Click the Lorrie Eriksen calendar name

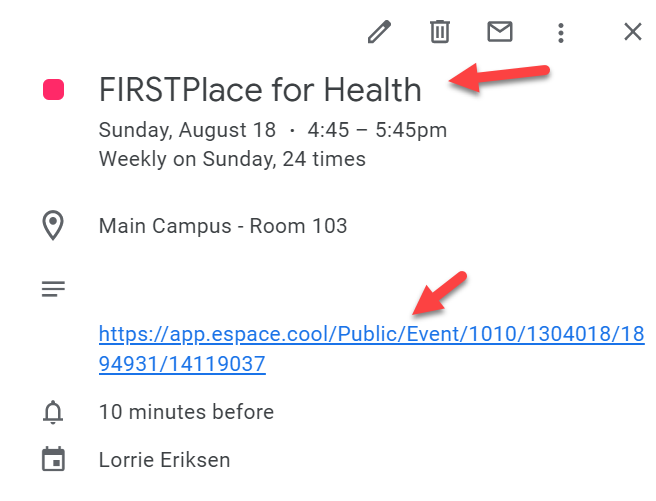click(164, 460)
